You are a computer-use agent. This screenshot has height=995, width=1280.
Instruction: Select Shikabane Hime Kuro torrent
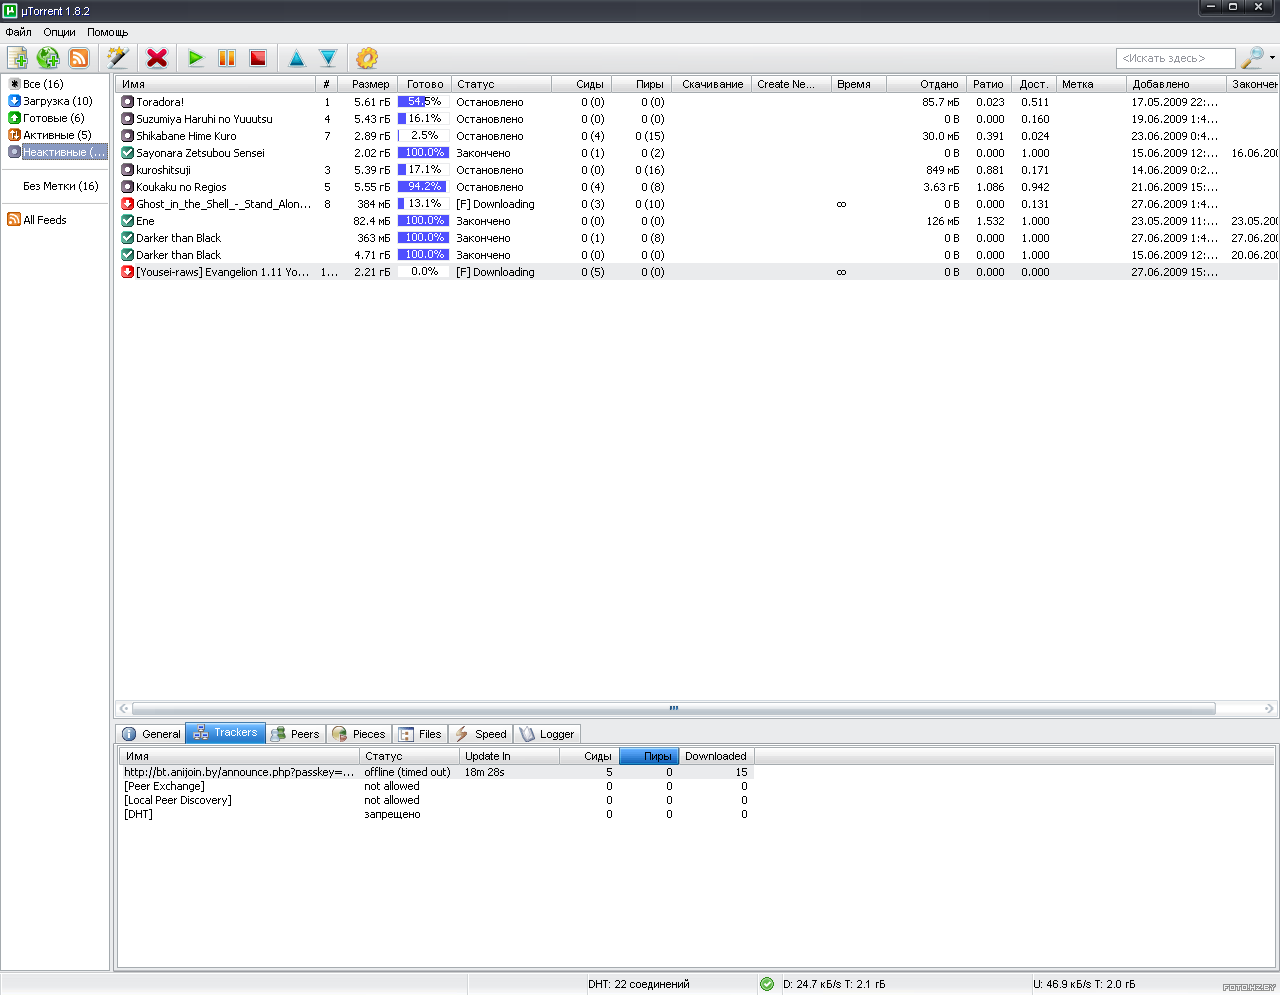[696, 136]
